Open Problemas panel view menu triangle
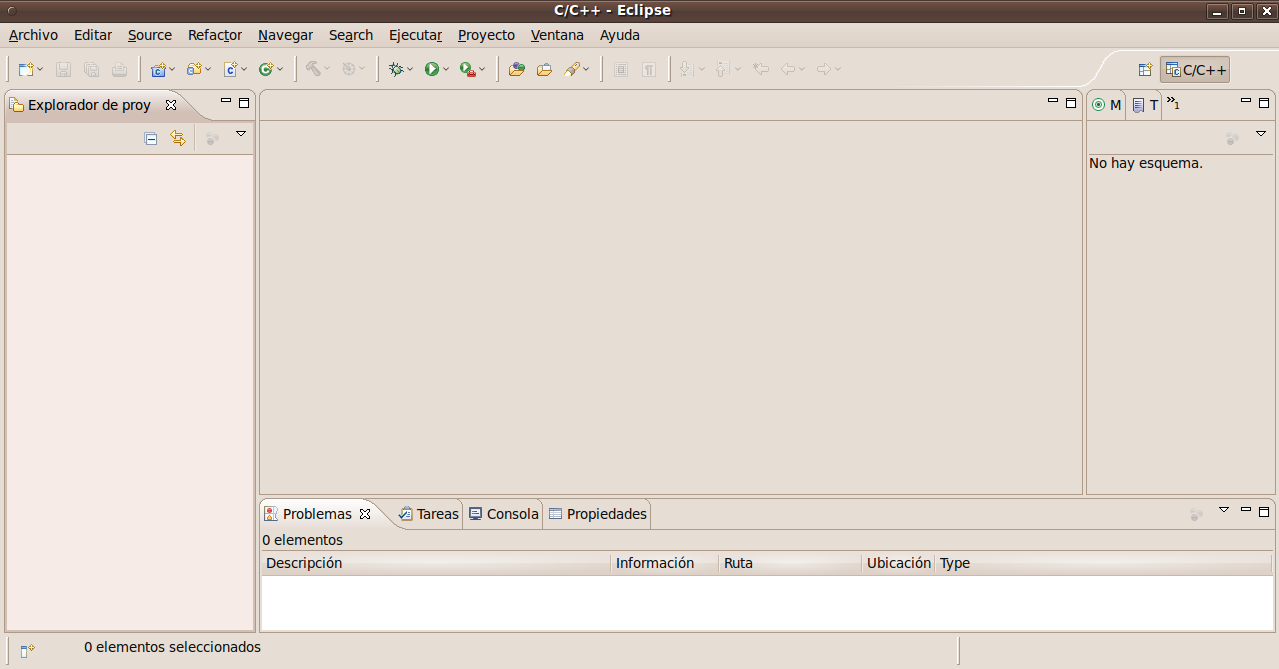Image resolution: width=1279 pixels, height=669 pixels. (x=1224, y=510)
